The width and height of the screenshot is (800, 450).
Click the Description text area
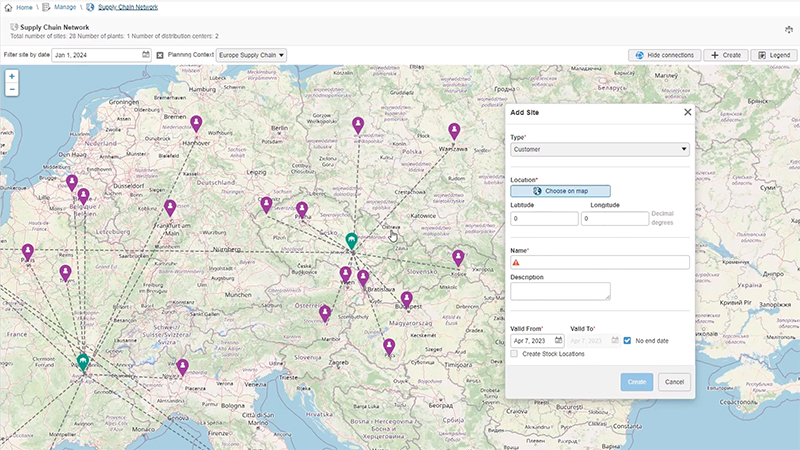coord(560,291)
